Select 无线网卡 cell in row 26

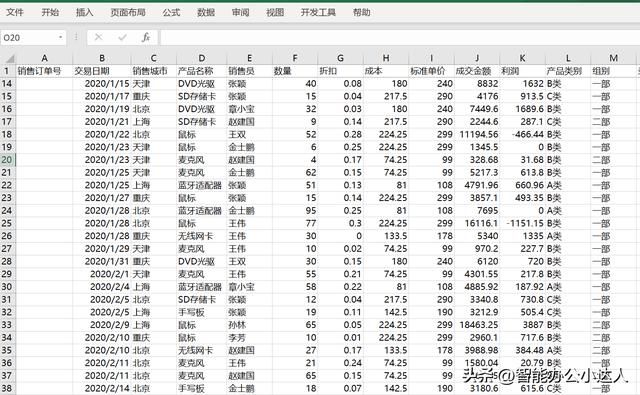coord(202,236)
